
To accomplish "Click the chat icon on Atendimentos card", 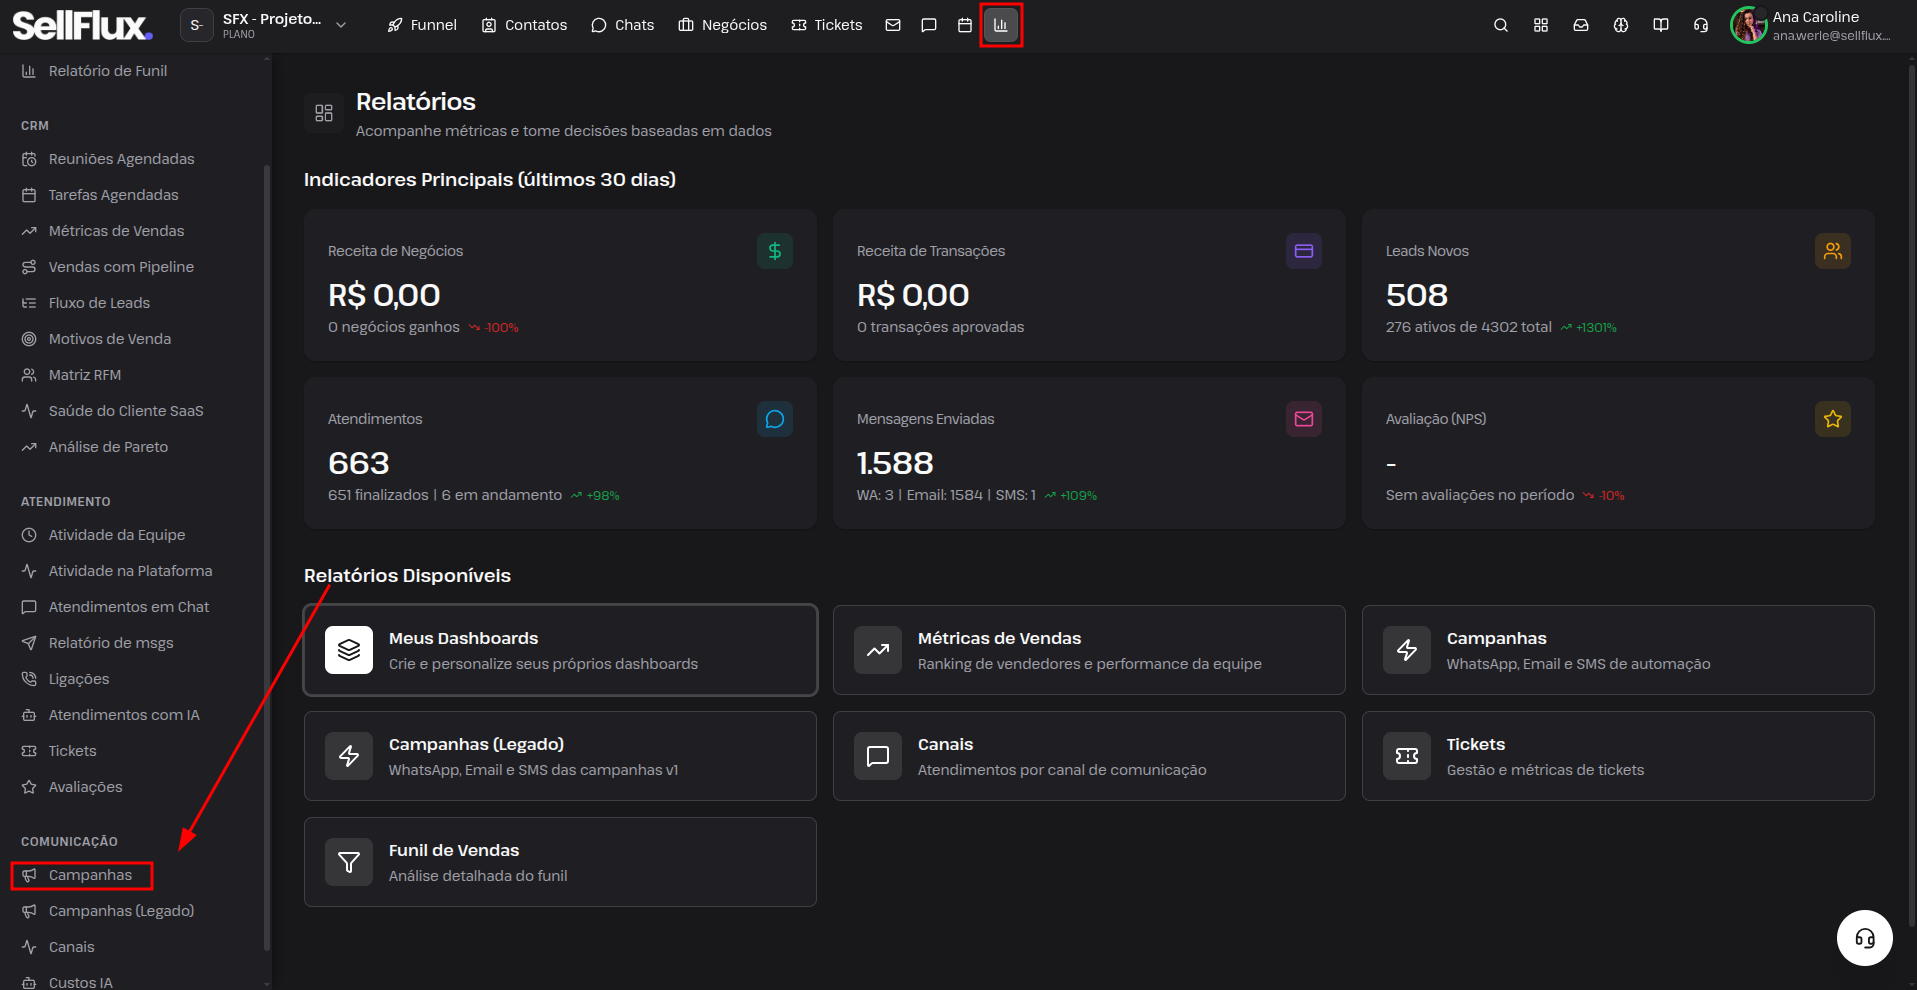I will tap(775, 419).
